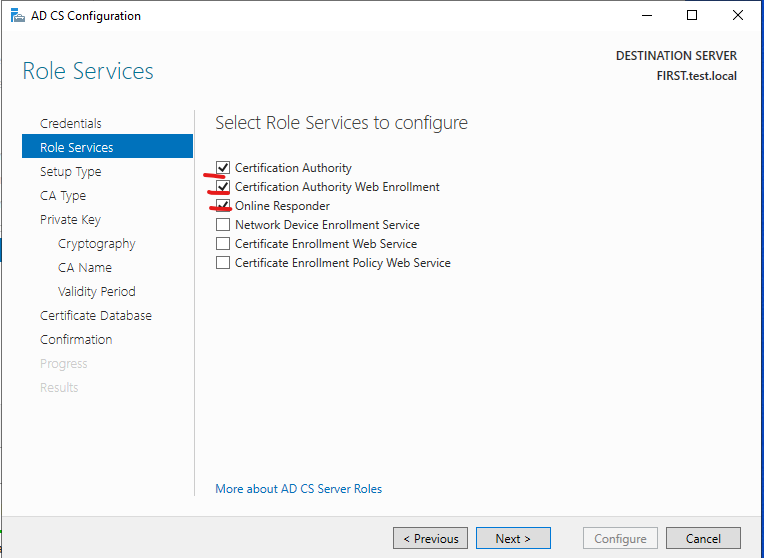Maximize the AD CS Configuration window
Viewport: 764px width, 558px height.
(692, 16)
